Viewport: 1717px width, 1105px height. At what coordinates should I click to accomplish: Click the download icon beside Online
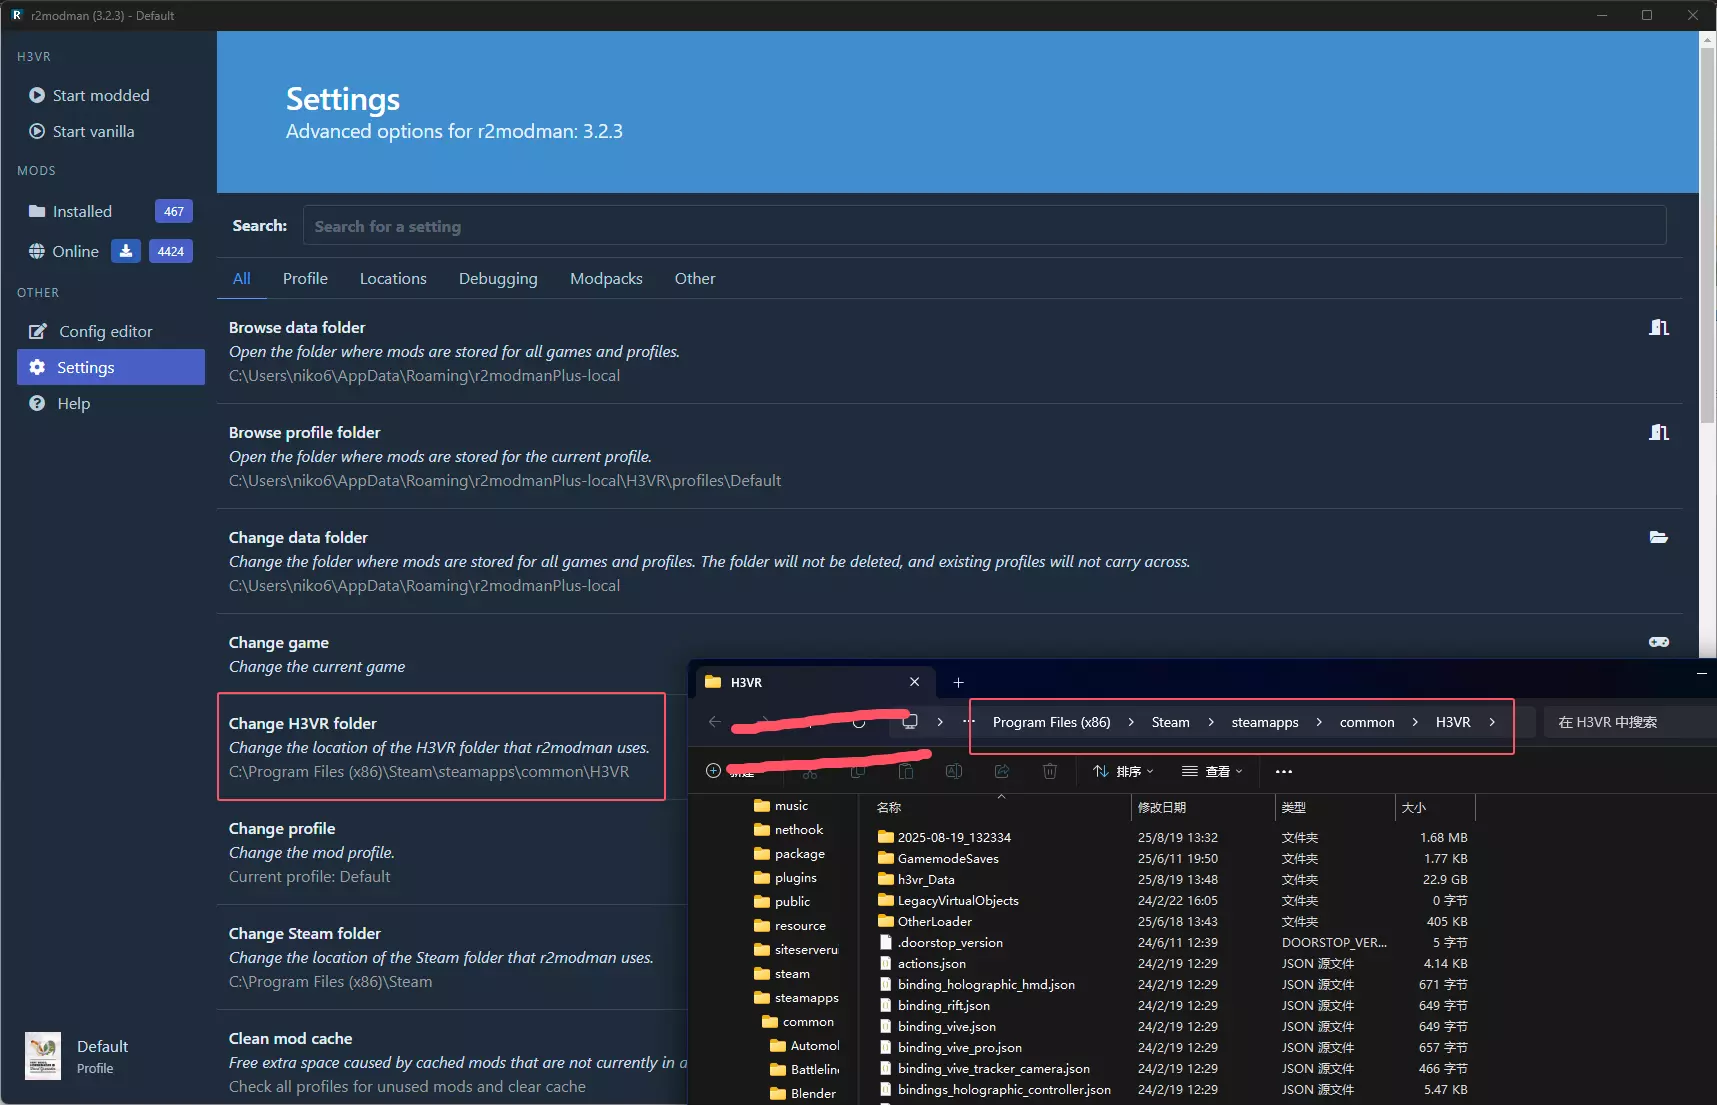click(126, 251)
